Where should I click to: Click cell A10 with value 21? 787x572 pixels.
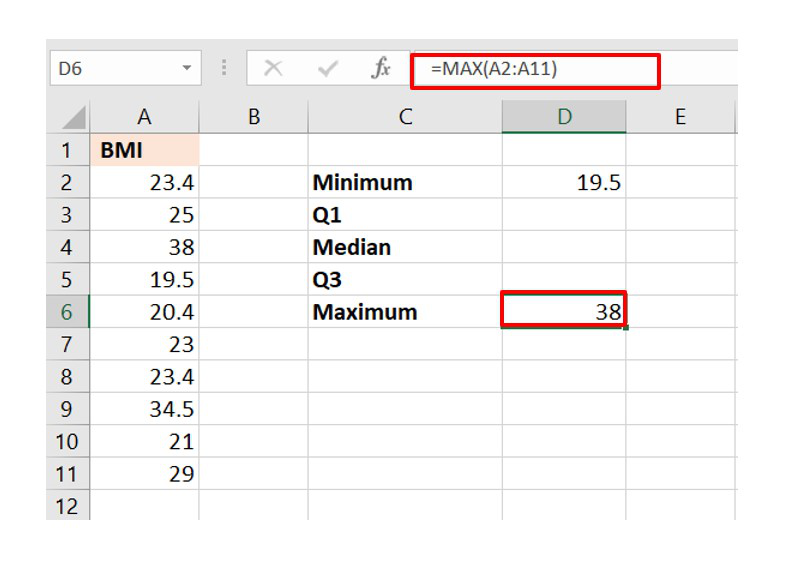coord(145,442)
